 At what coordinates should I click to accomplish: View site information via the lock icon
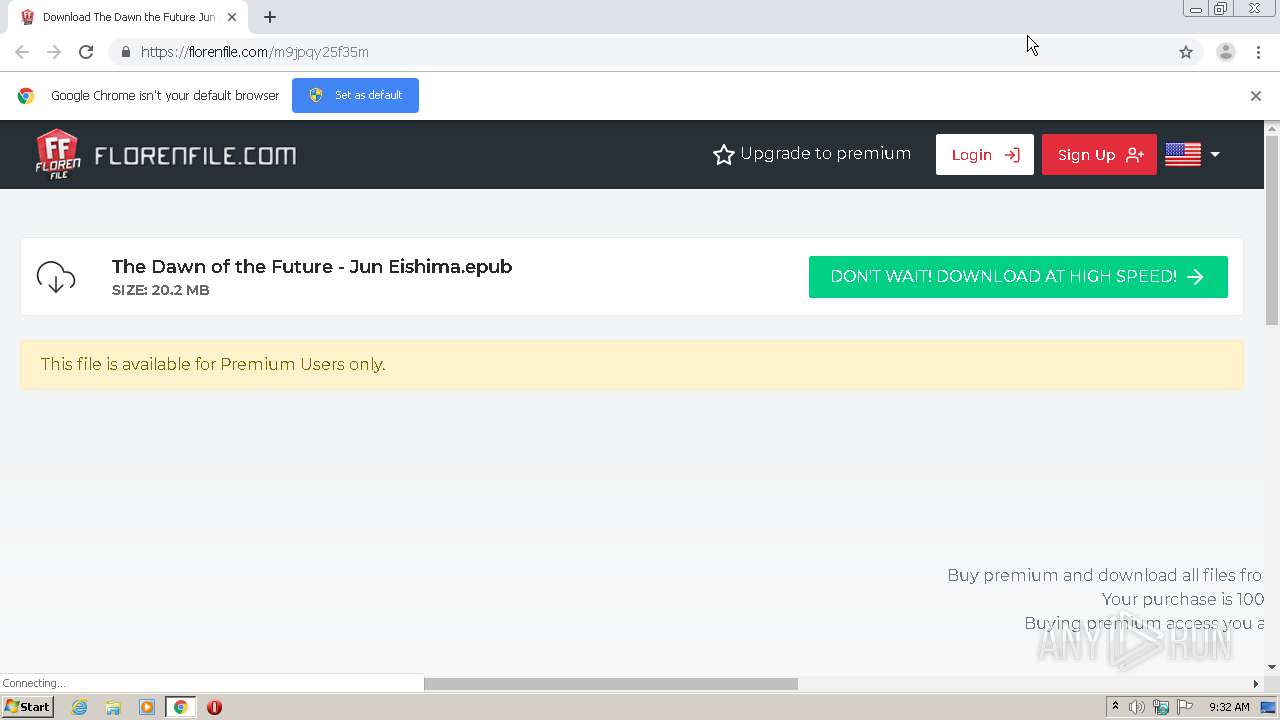125,52
